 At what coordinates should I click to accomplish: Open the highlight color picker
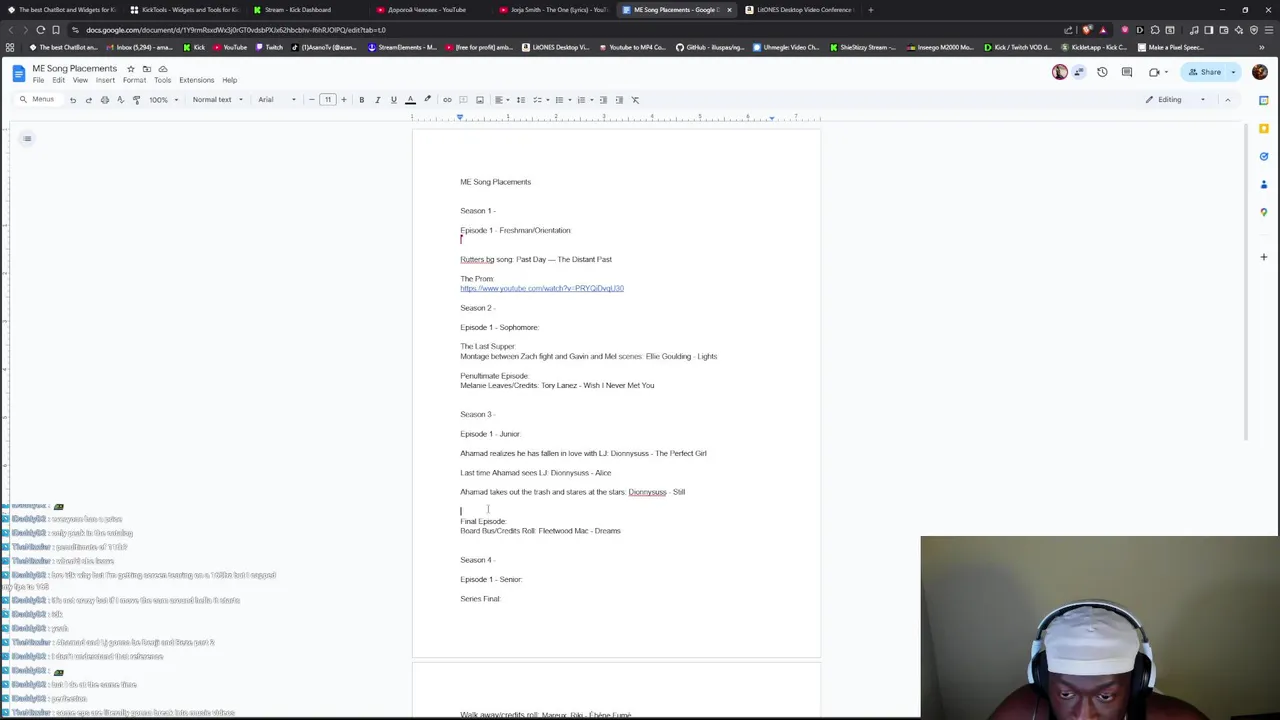click(x=427, y=100)
